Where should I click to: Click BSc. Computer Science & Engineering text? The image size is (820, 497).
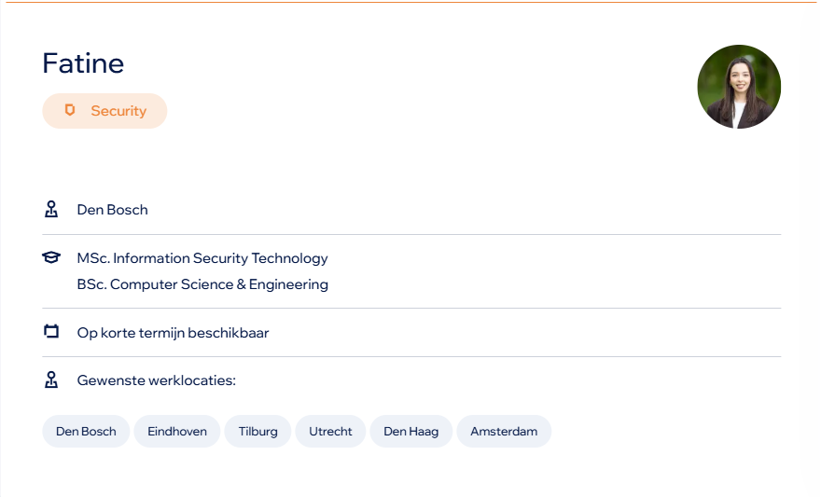tap(202, 284)
